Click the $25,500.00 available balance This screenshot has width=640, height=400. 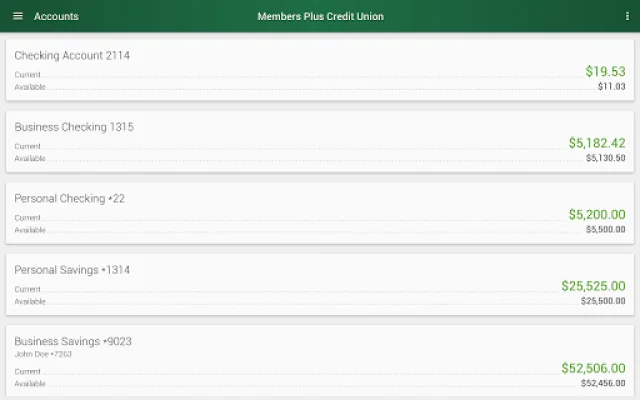[603, 301]
